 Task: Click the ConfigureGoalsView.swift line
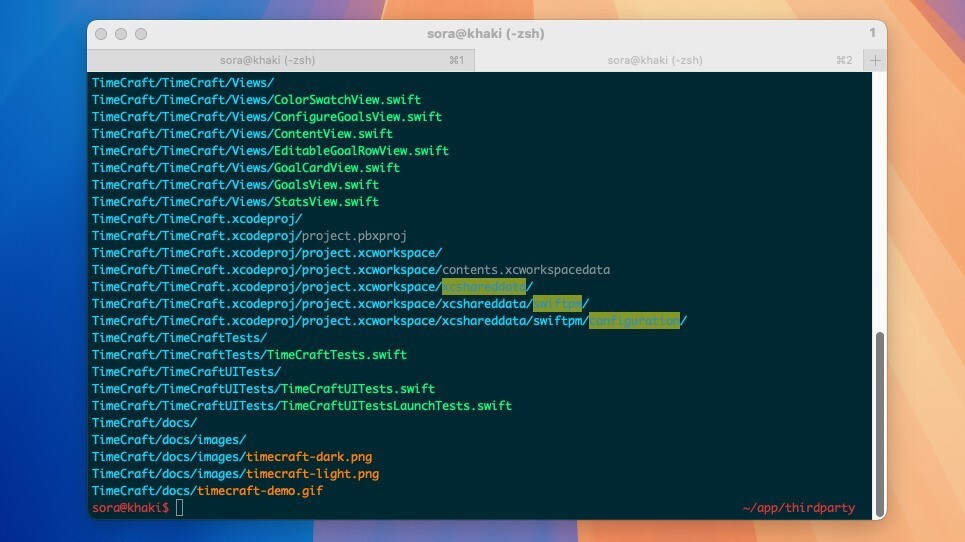click(266, 117)
